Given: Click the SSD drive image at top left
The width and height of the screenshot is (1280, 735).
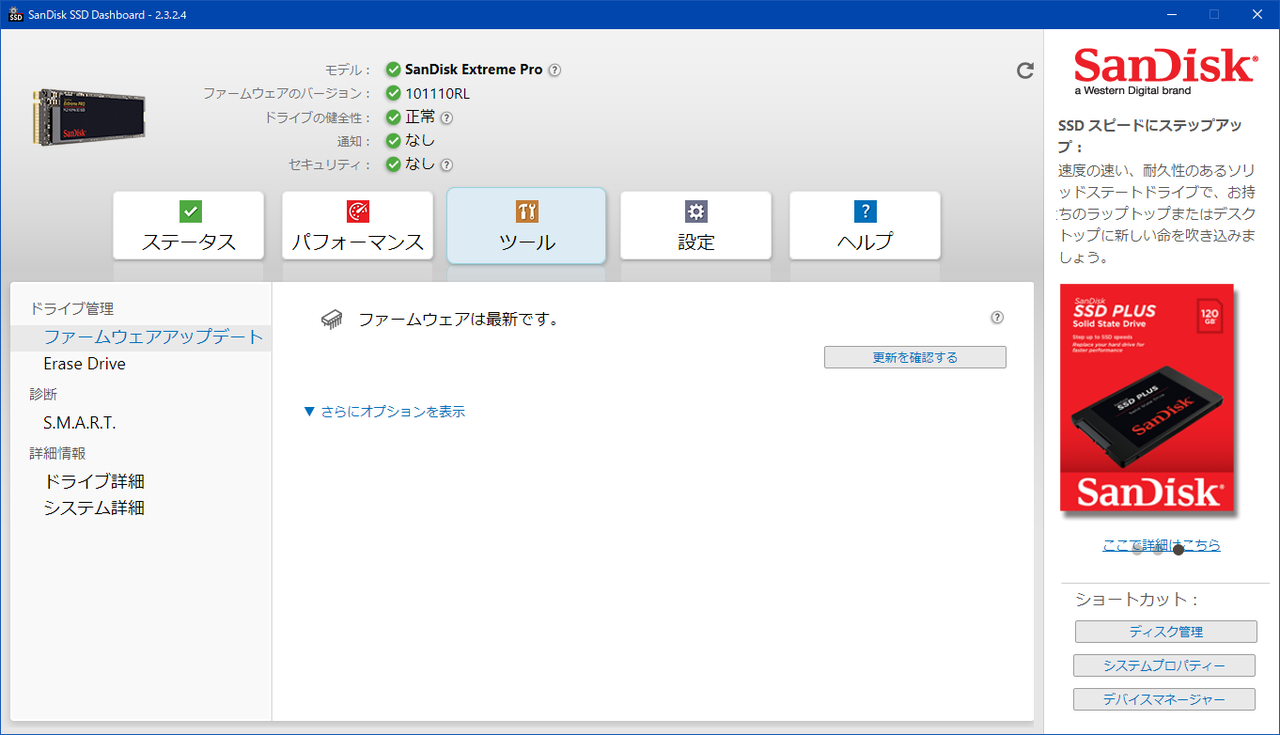Looking at the screenshot, I should [x=89, y=116].
